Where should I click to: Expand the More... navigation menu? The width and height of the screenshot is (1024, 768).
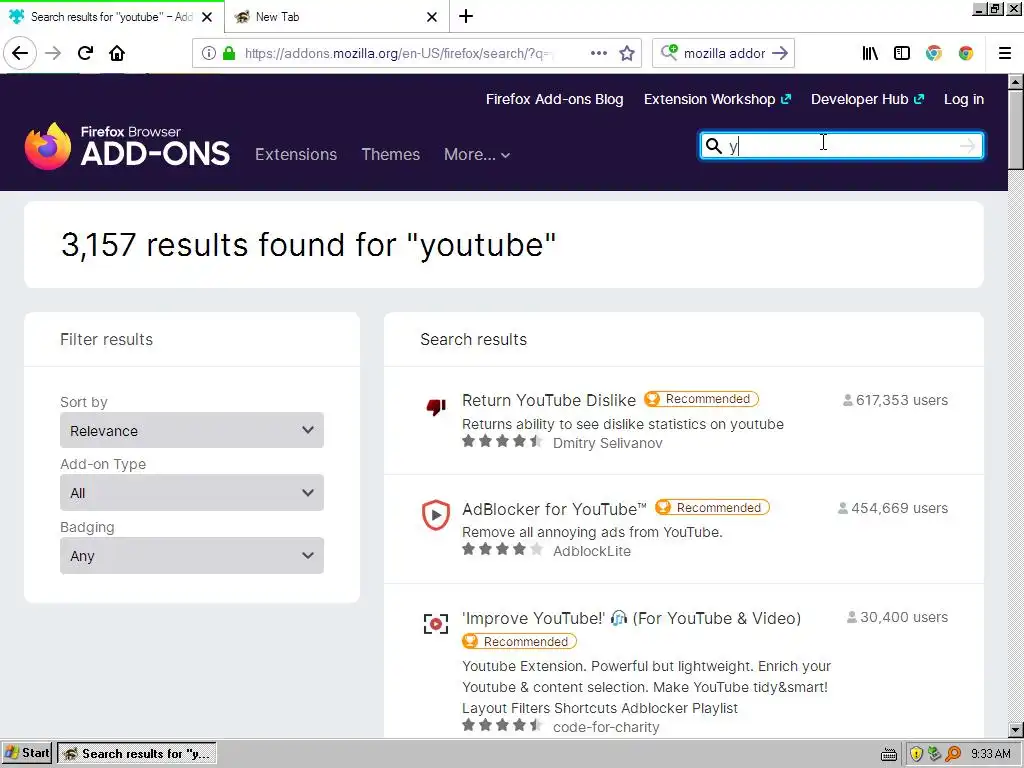pos(477,155)
